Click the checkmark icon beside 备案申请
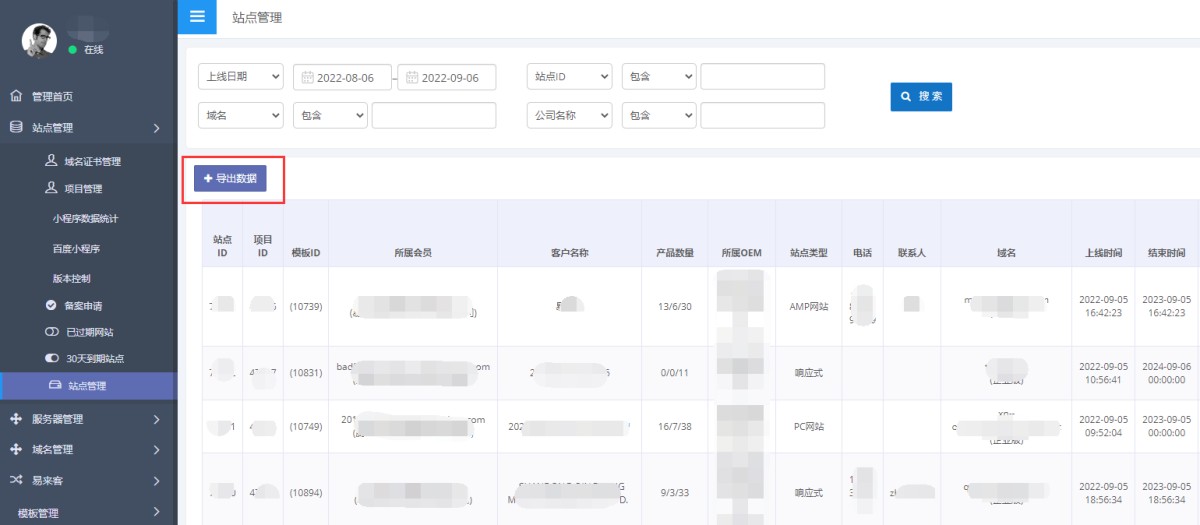The height and width of the screenshot is (525, 1200). [x=51, y=305]
